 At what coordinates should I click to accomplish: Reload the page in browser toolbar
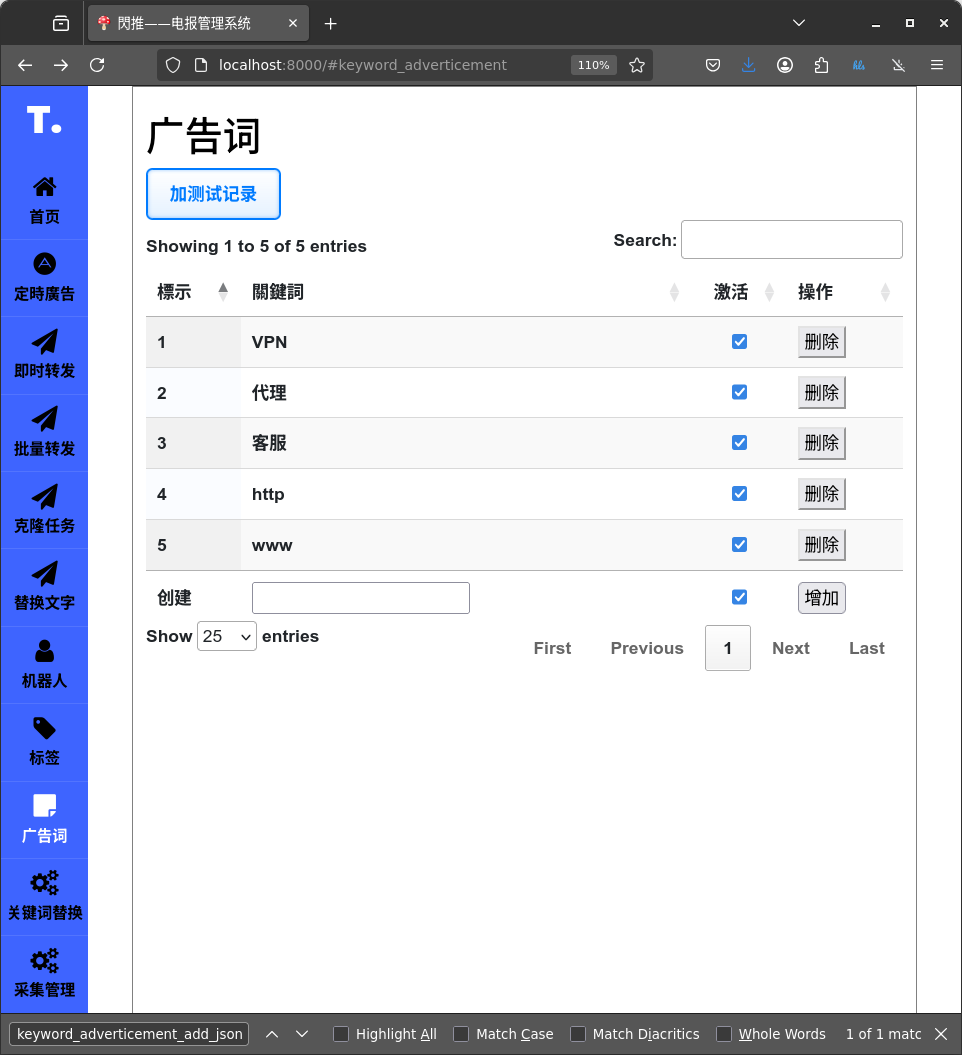pos(97,65)
